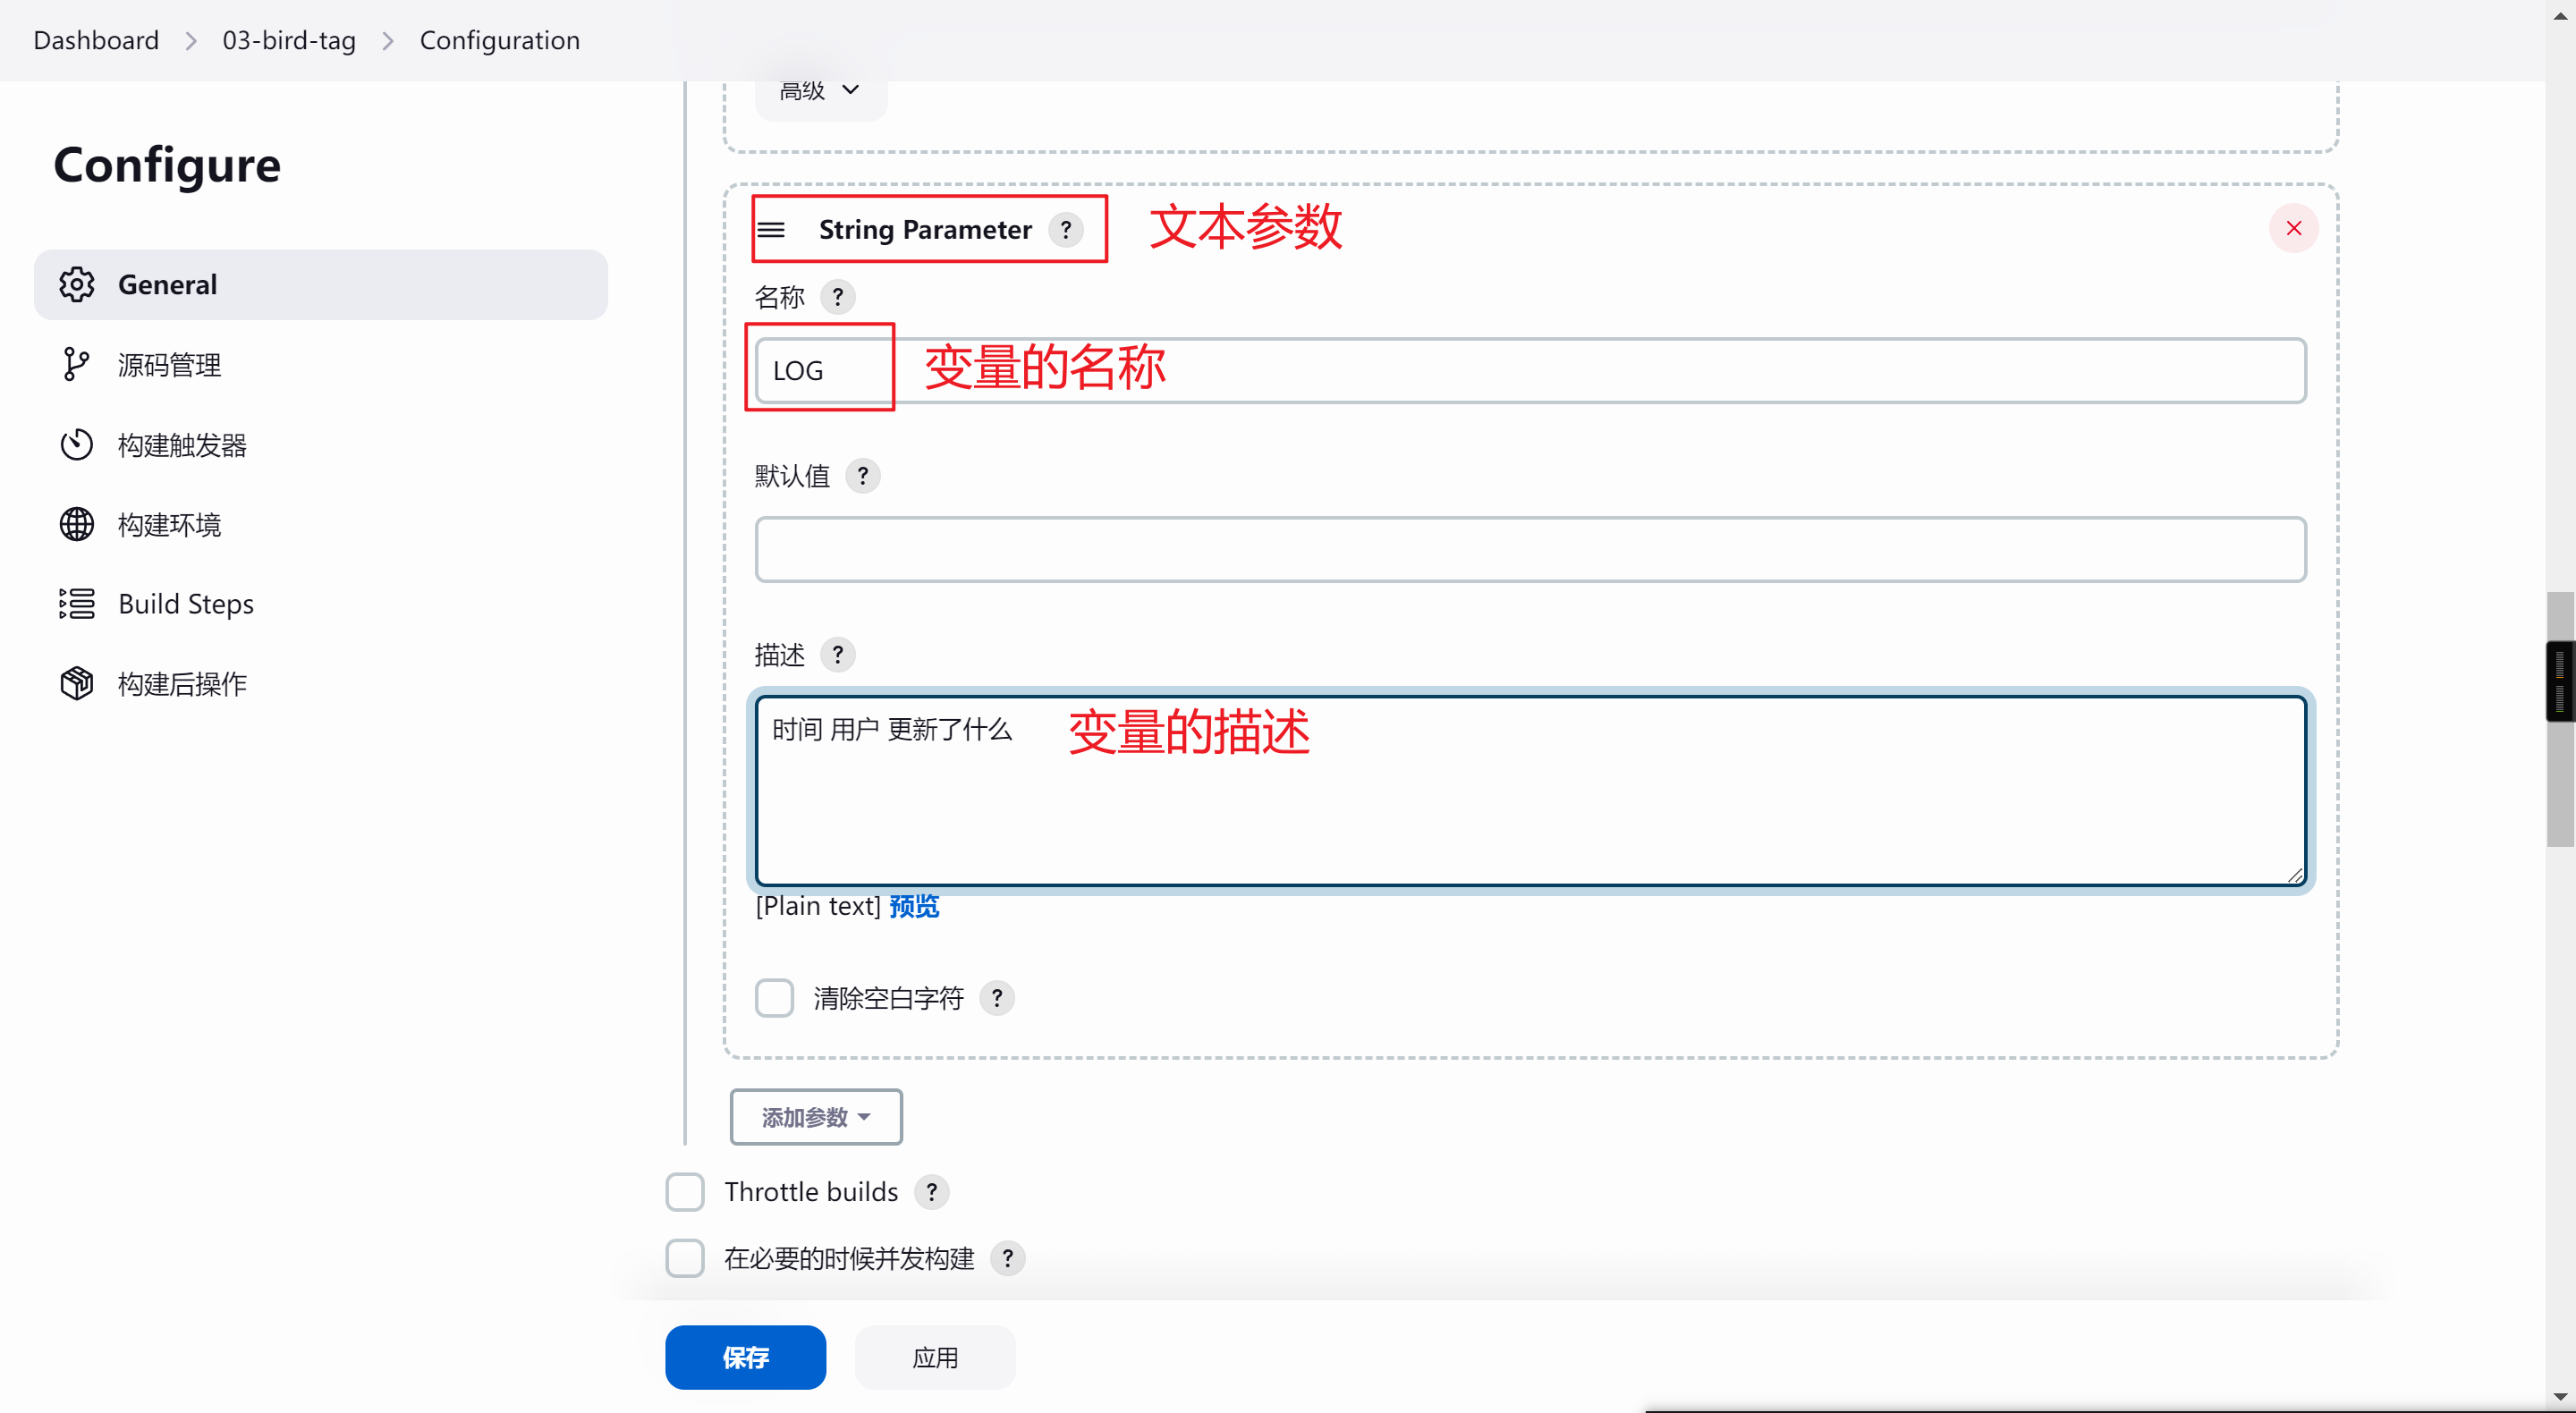Go to 03-bird-tag breadcrumb
The height and width of the screenshot is (1413, 2576).
pos(289,40)
